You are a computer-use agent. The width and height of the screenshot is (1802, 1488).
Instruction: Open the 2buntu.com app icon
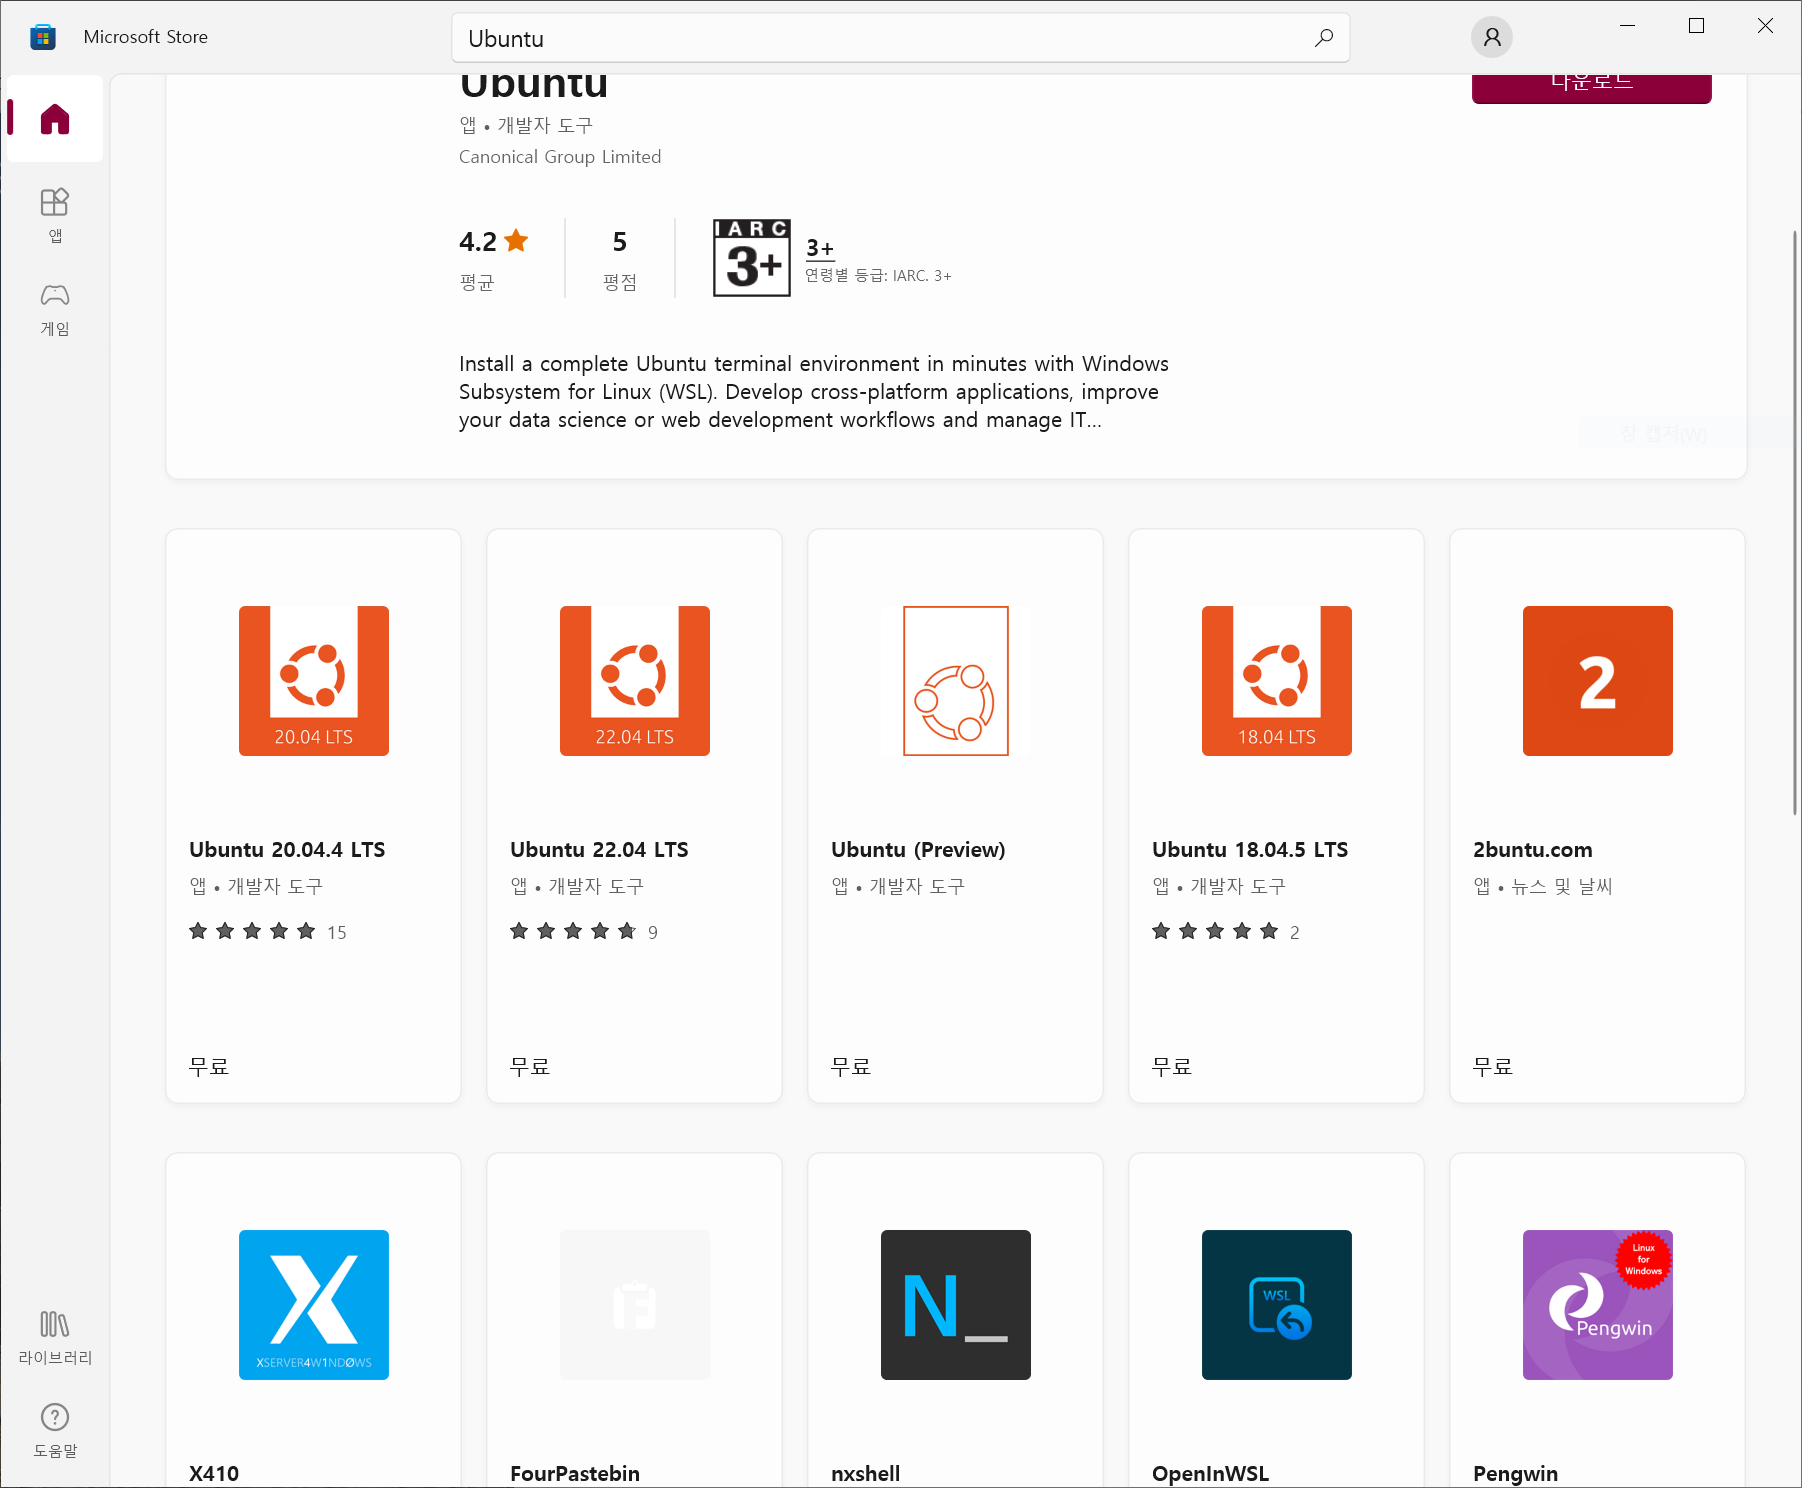click(1598, 681)
